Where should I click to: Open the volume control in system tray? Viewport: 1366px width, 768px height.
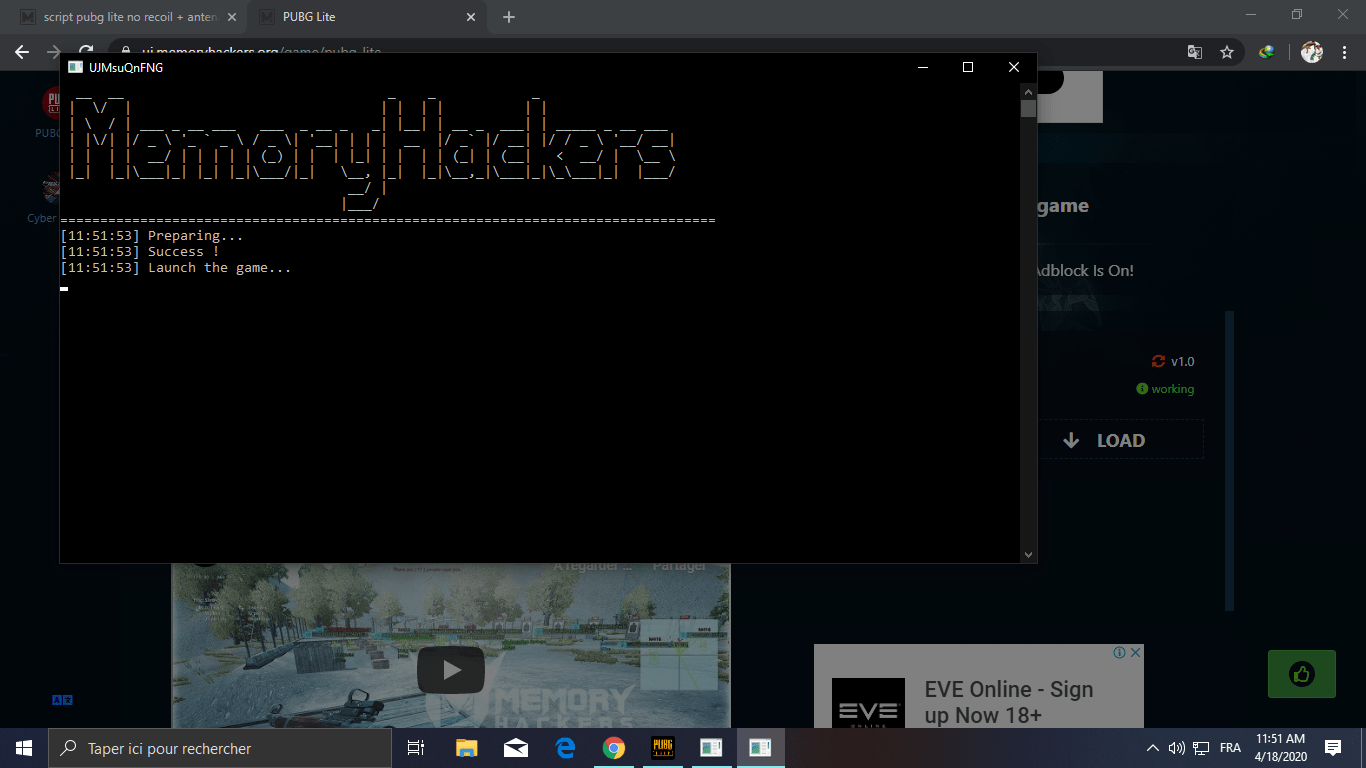click(1176, 748)
